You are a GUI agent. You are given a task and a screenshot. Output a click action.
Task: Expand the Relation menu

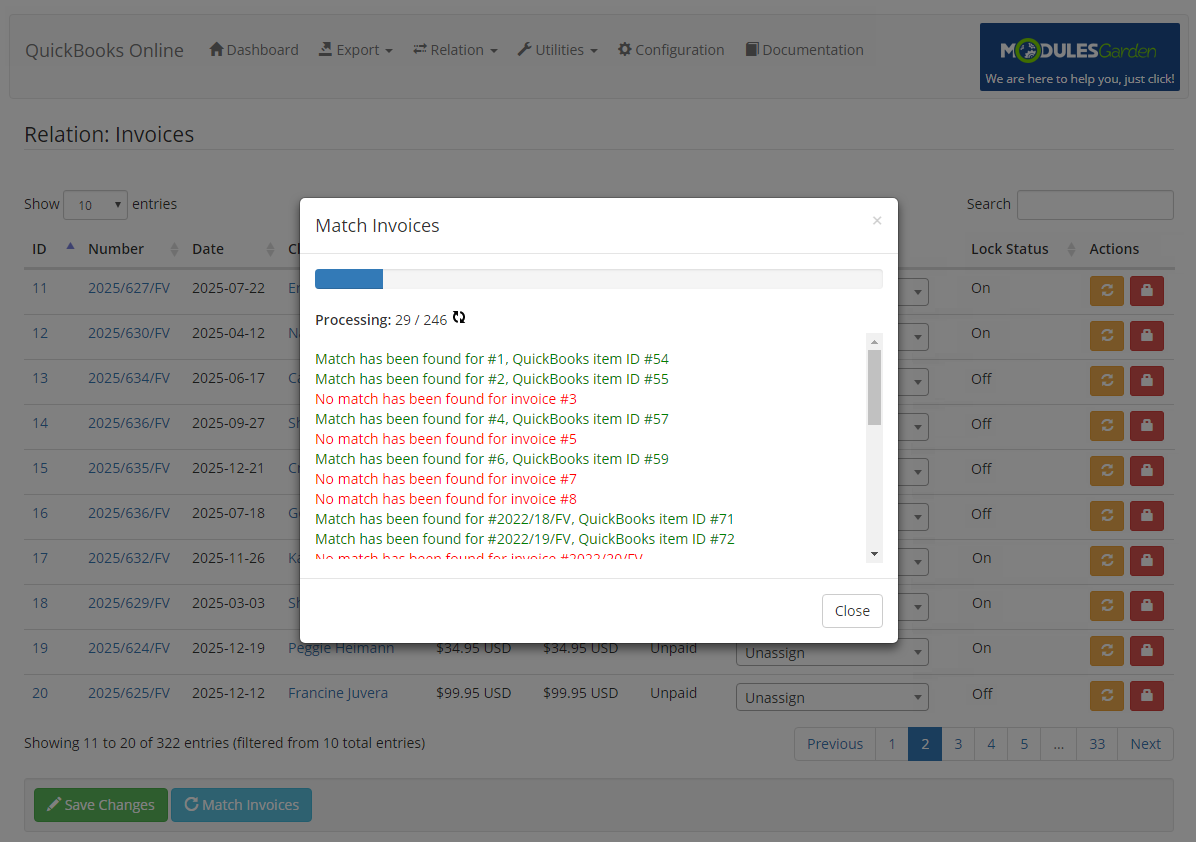click(x=455, y=49)
